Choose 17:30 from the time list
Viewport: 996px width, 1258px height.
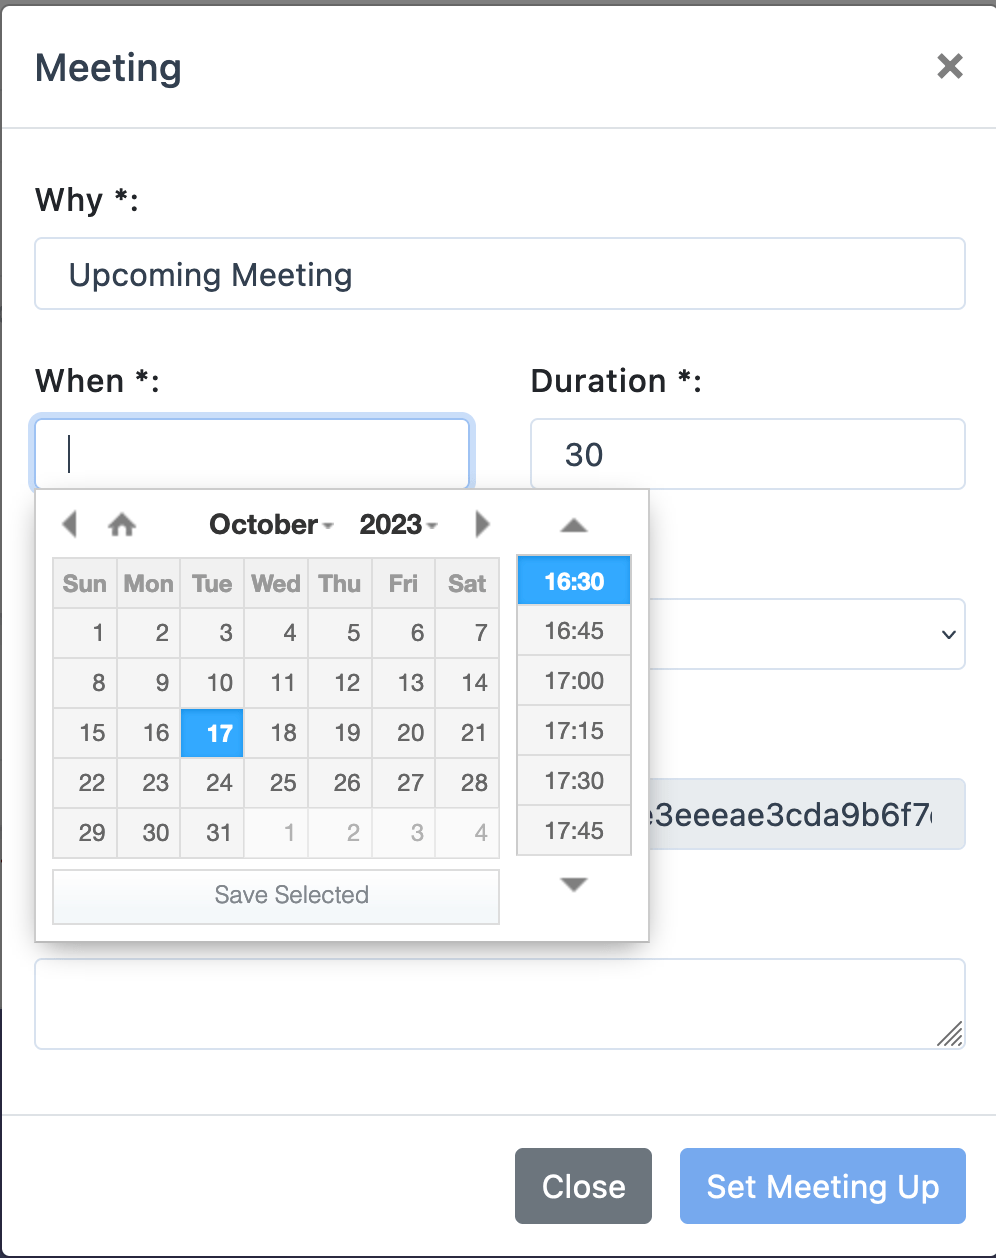(x=574, y=781)
